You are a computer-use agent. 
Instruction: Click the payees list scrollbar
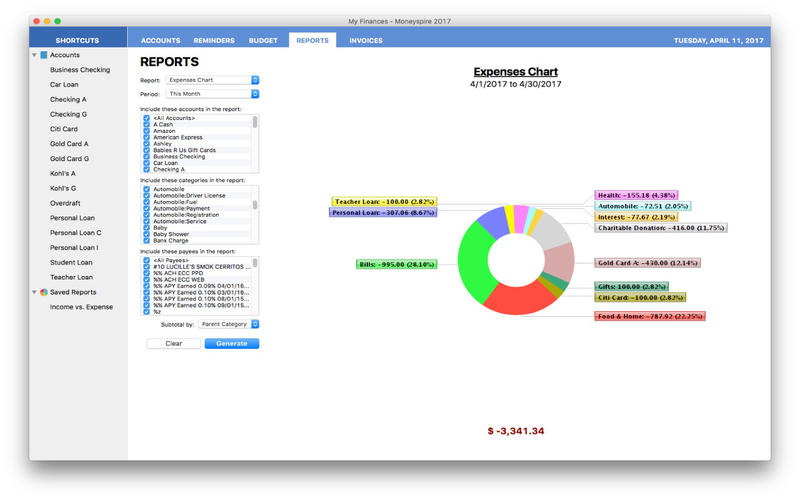click(x=255, y=263)
